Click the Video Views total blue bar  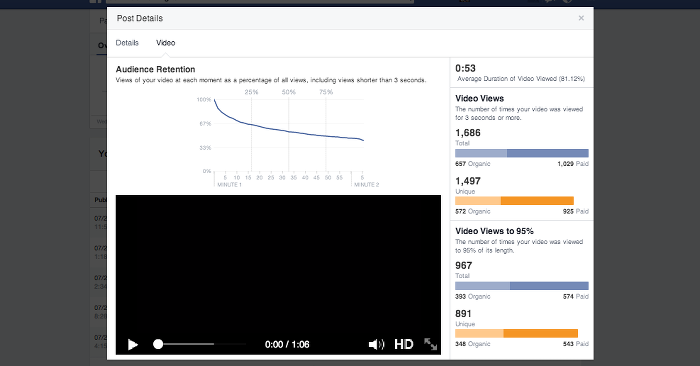coord(522,153)
